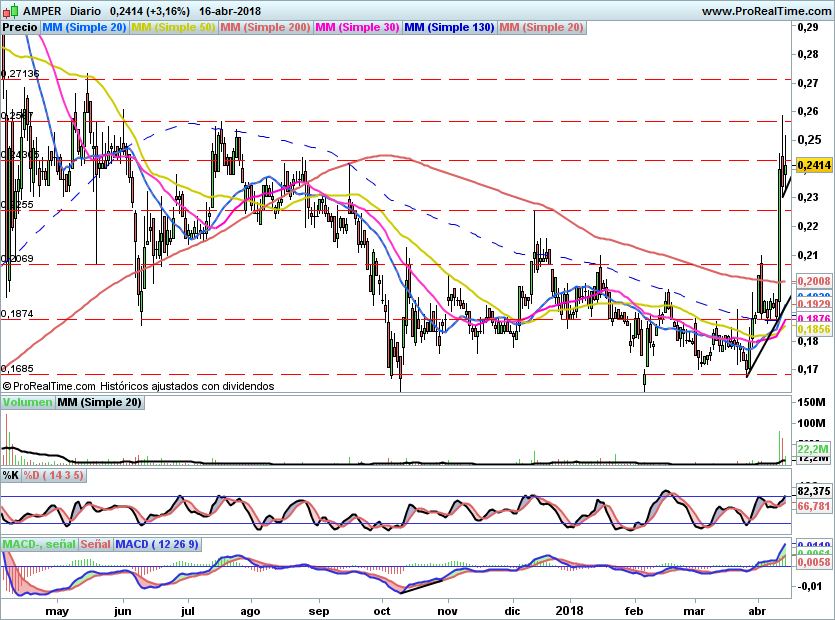This screenshot has height=620, width=835.
Task: Click the MACD-, señal histogram label
Action: click(38, 544)
